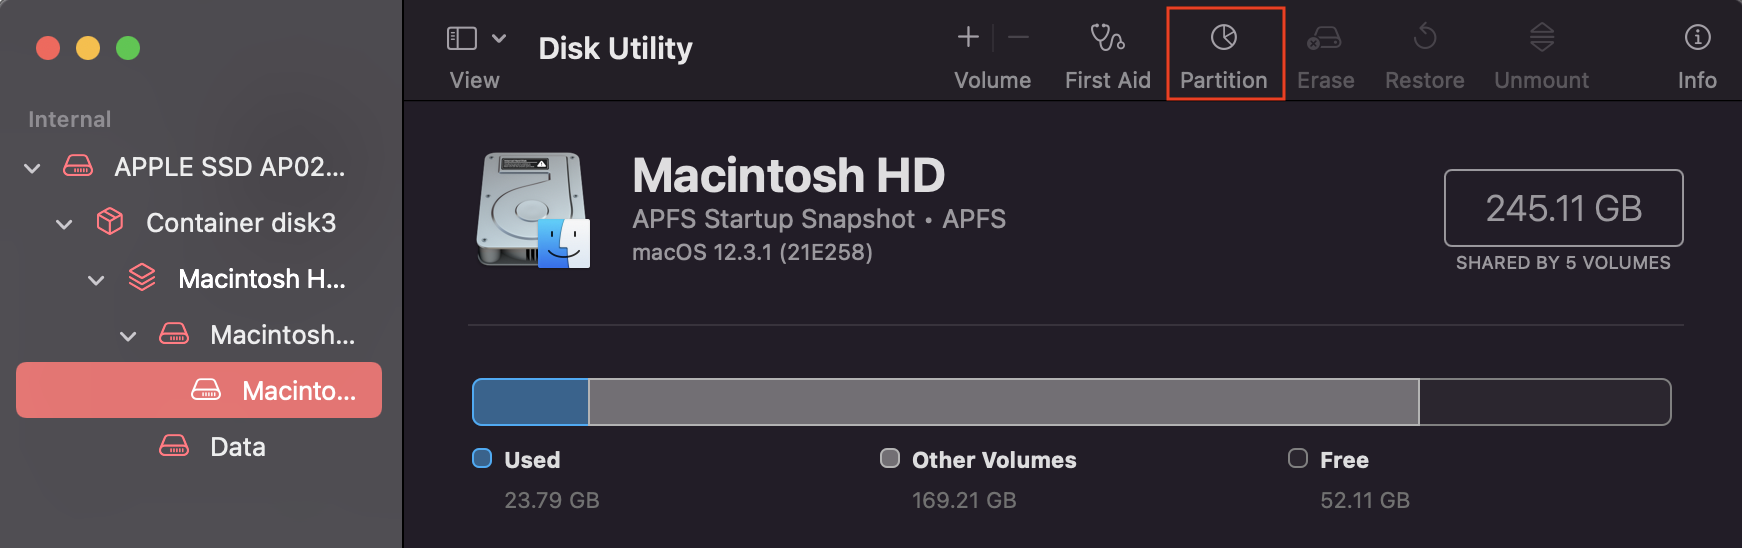Click the remove volume minus icon
The image size is (1742, 548).
pos(1018,38)
